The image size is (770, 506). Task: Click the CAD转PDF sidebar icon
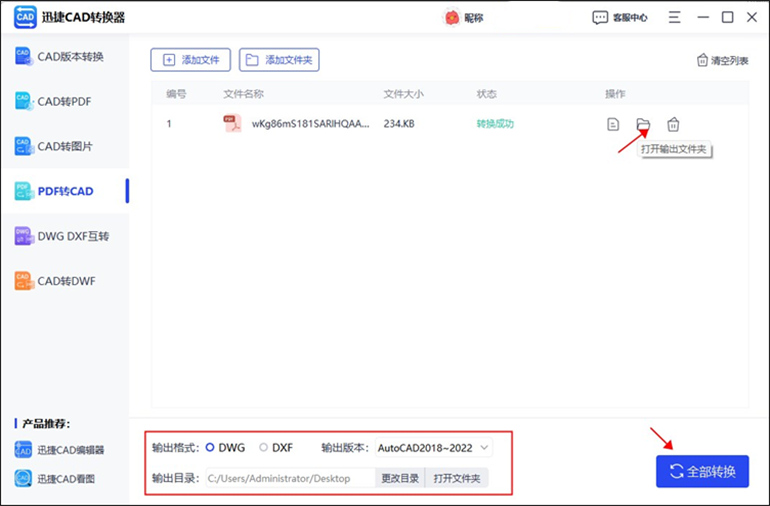tap(24, 101)
